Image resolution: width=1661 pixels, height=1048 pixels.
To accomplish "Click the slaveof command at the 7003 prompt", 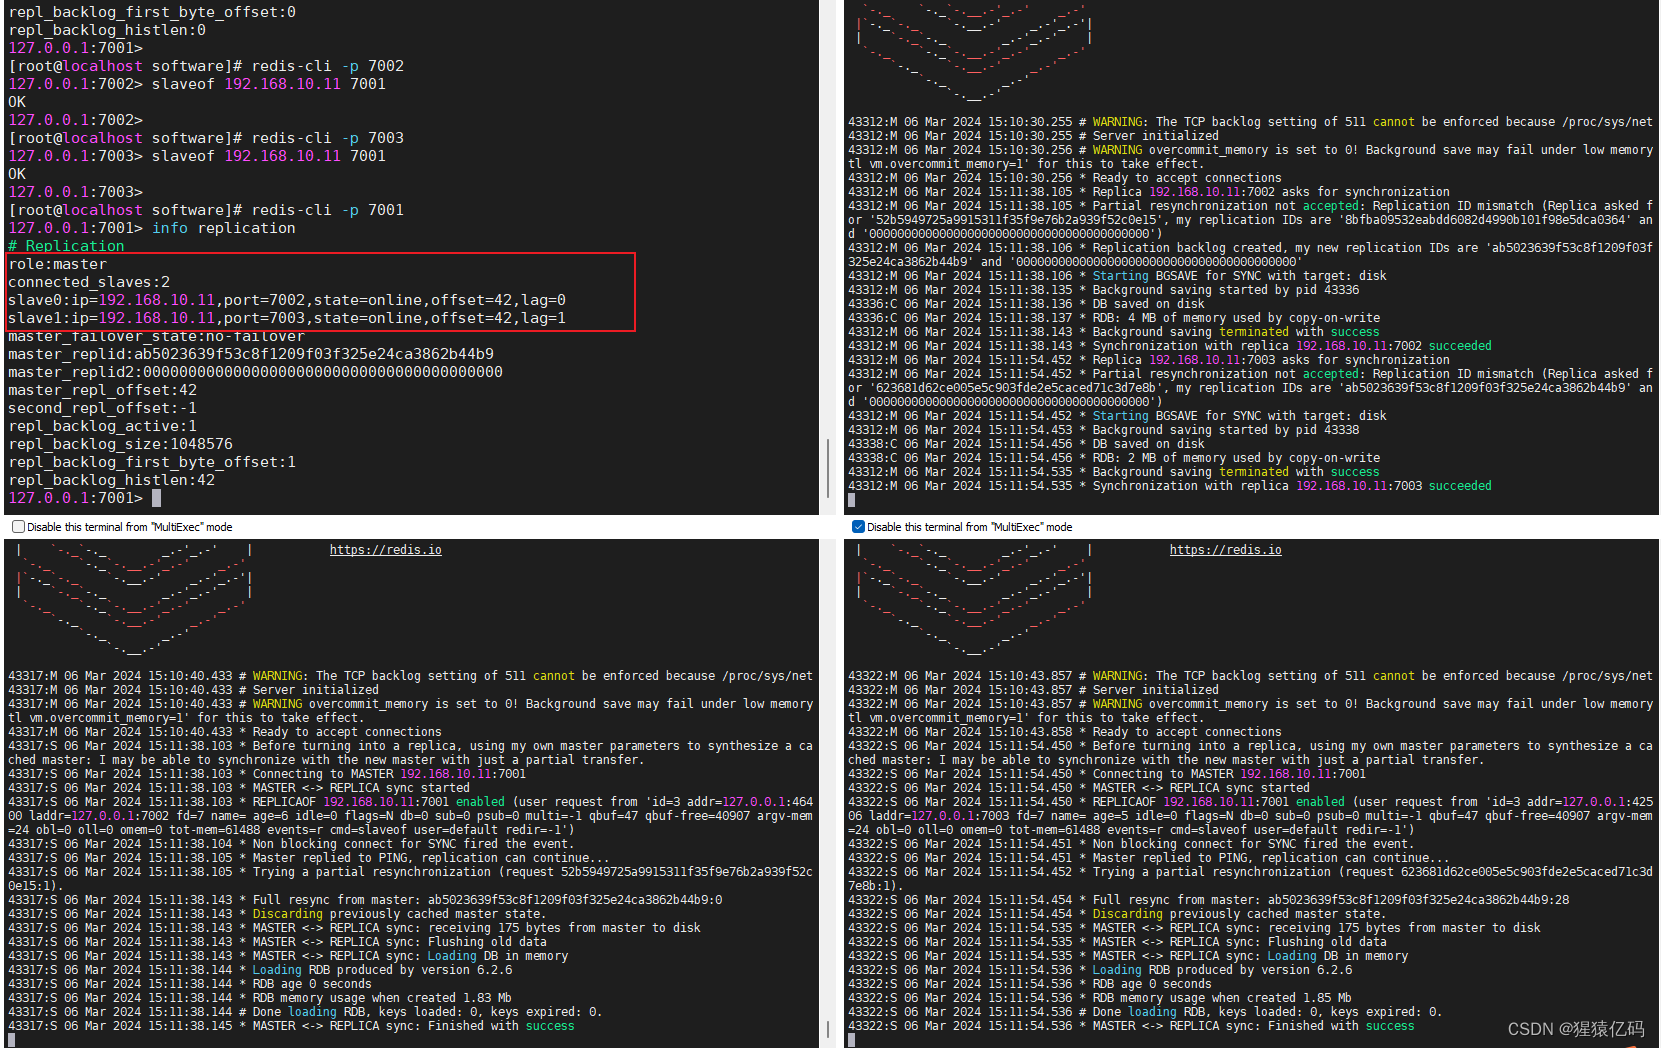I will (x=269, y=156).
